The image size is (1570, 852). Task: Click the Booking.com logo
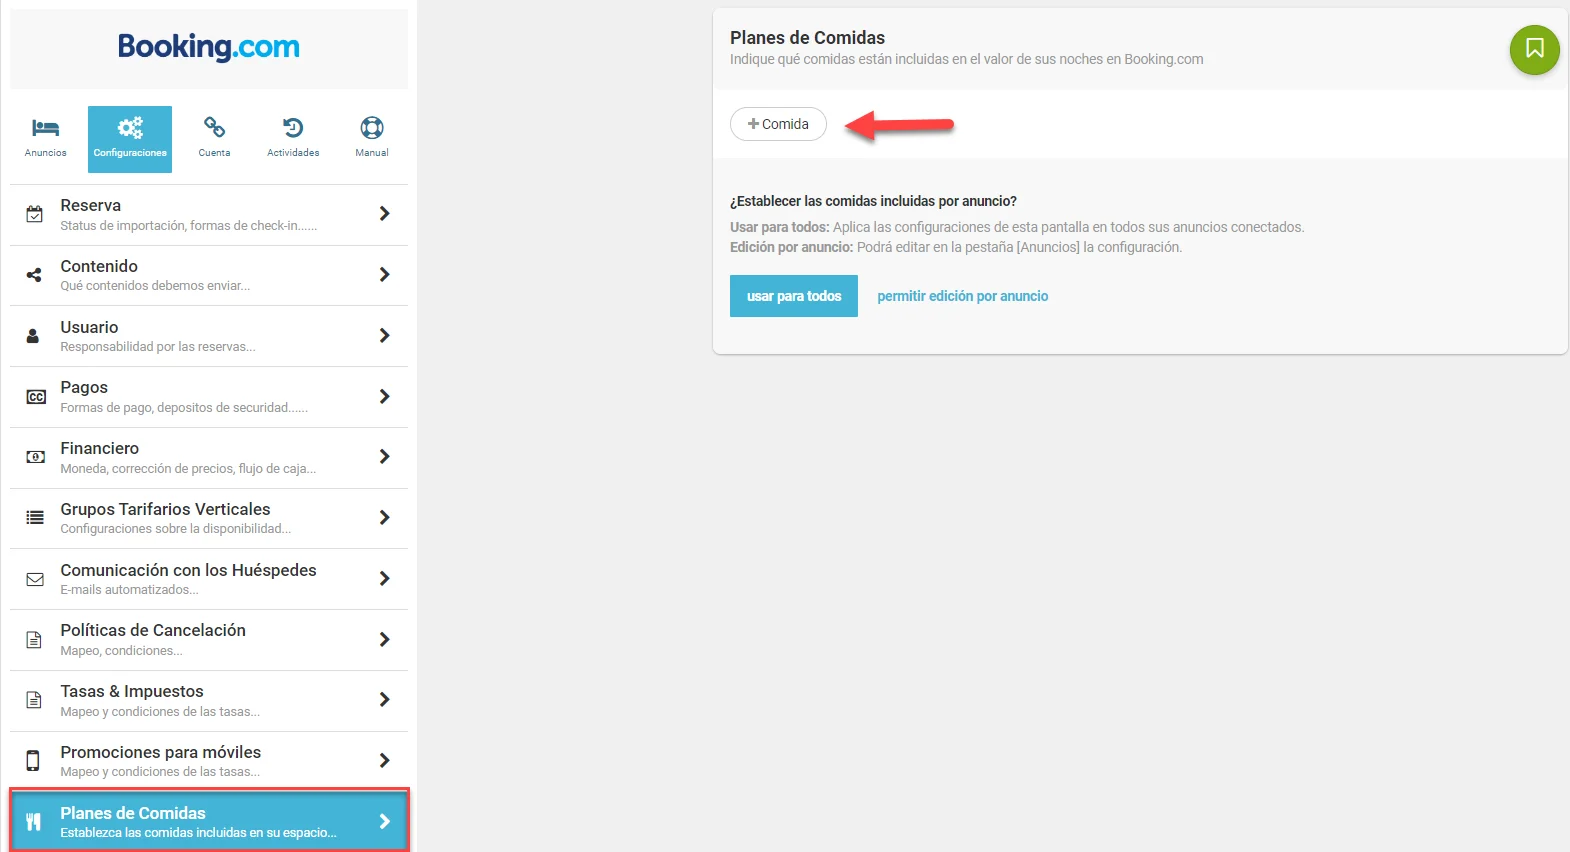coord(208,47)
